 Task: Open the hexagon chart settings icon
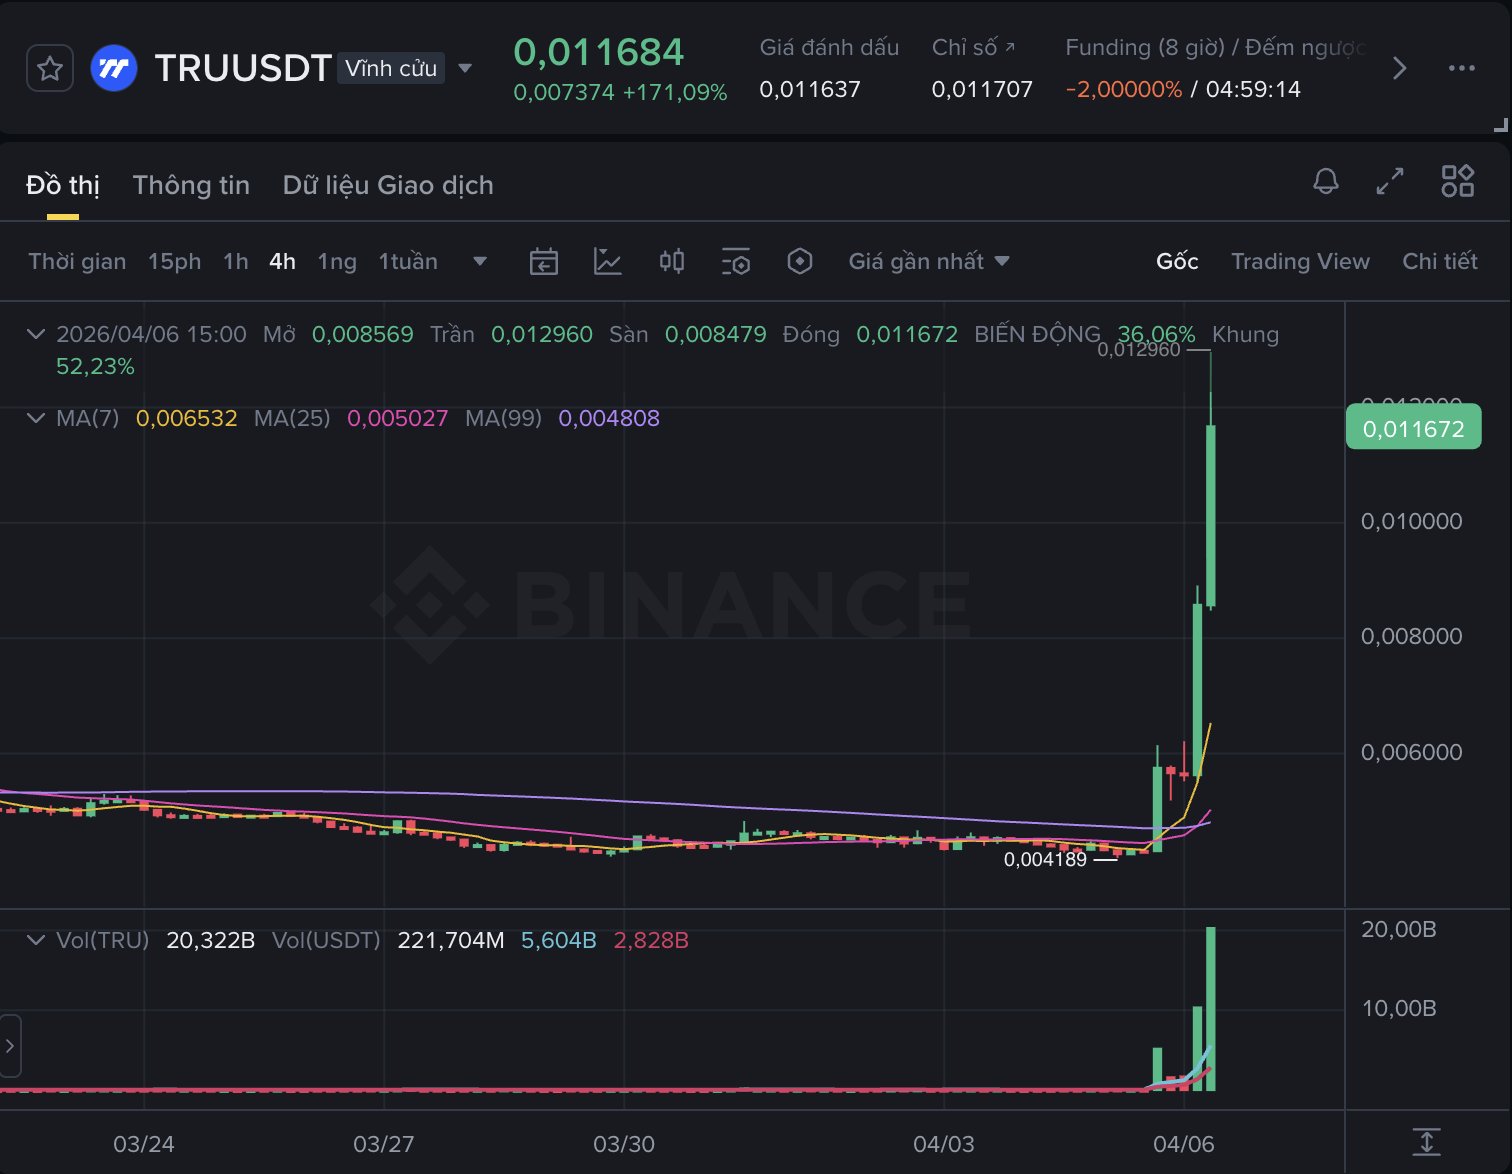(x=800, y=261)
